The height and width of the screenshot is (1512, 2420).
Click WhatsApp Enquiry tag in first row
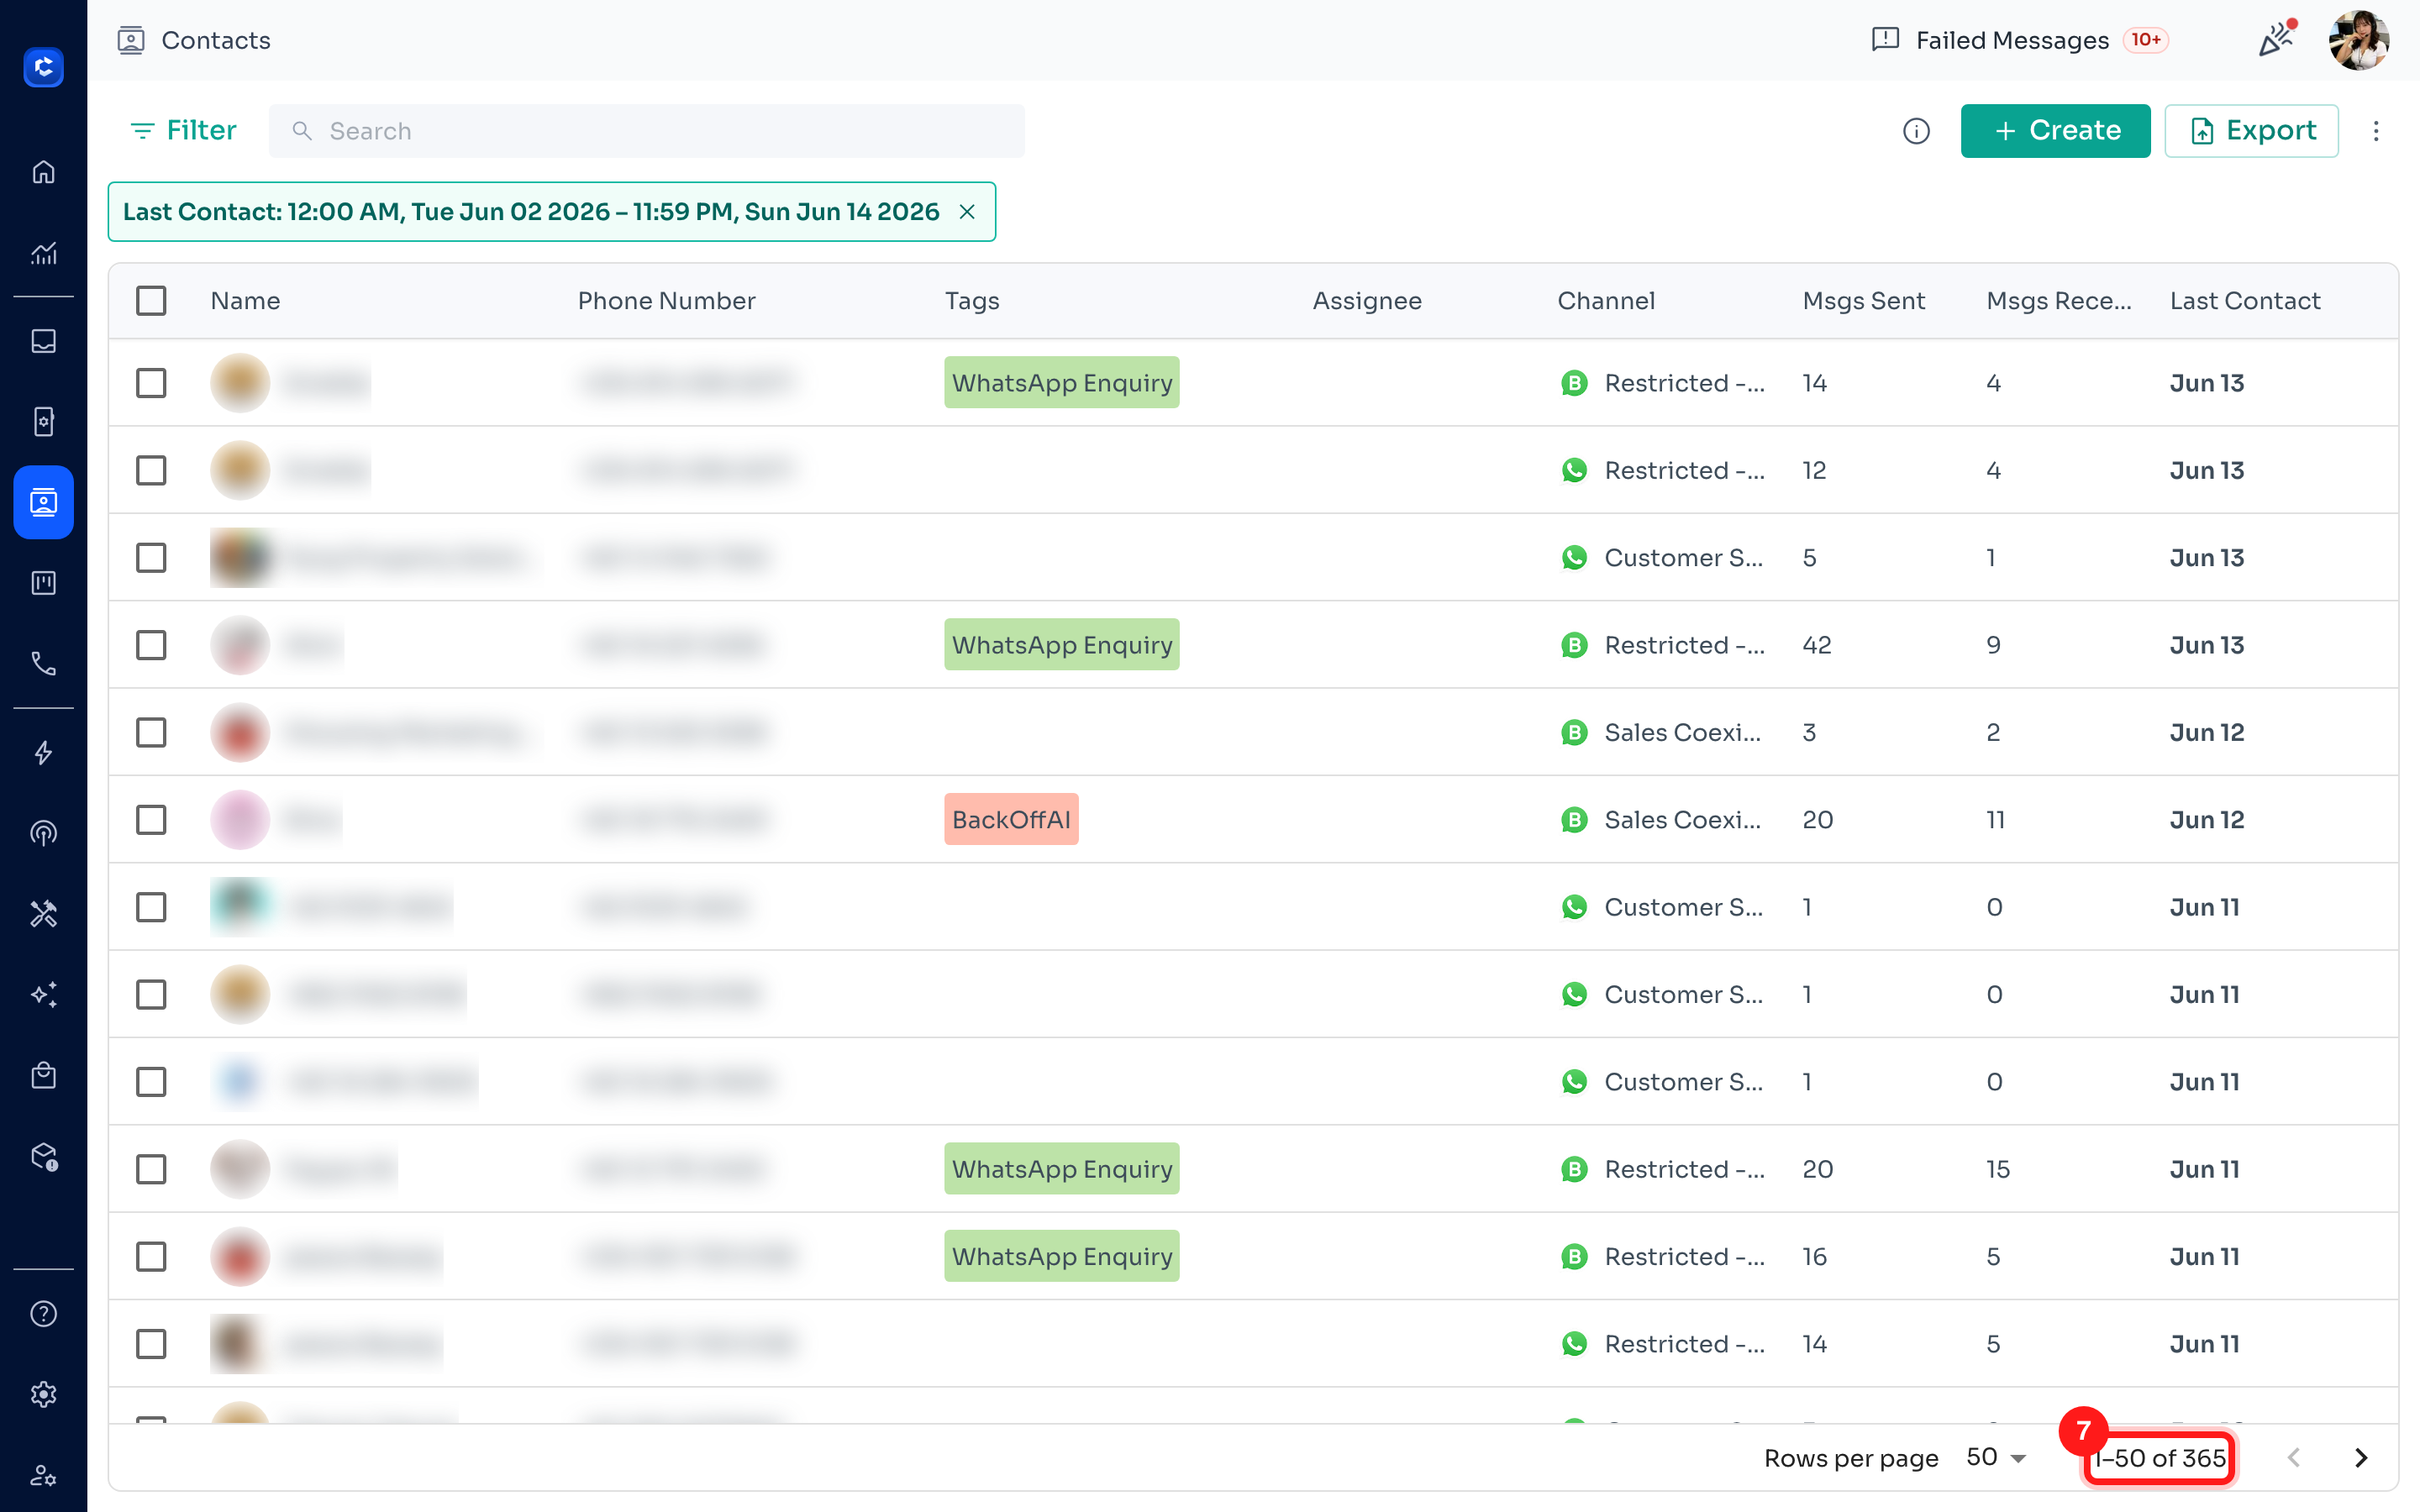coord(1062,383)
